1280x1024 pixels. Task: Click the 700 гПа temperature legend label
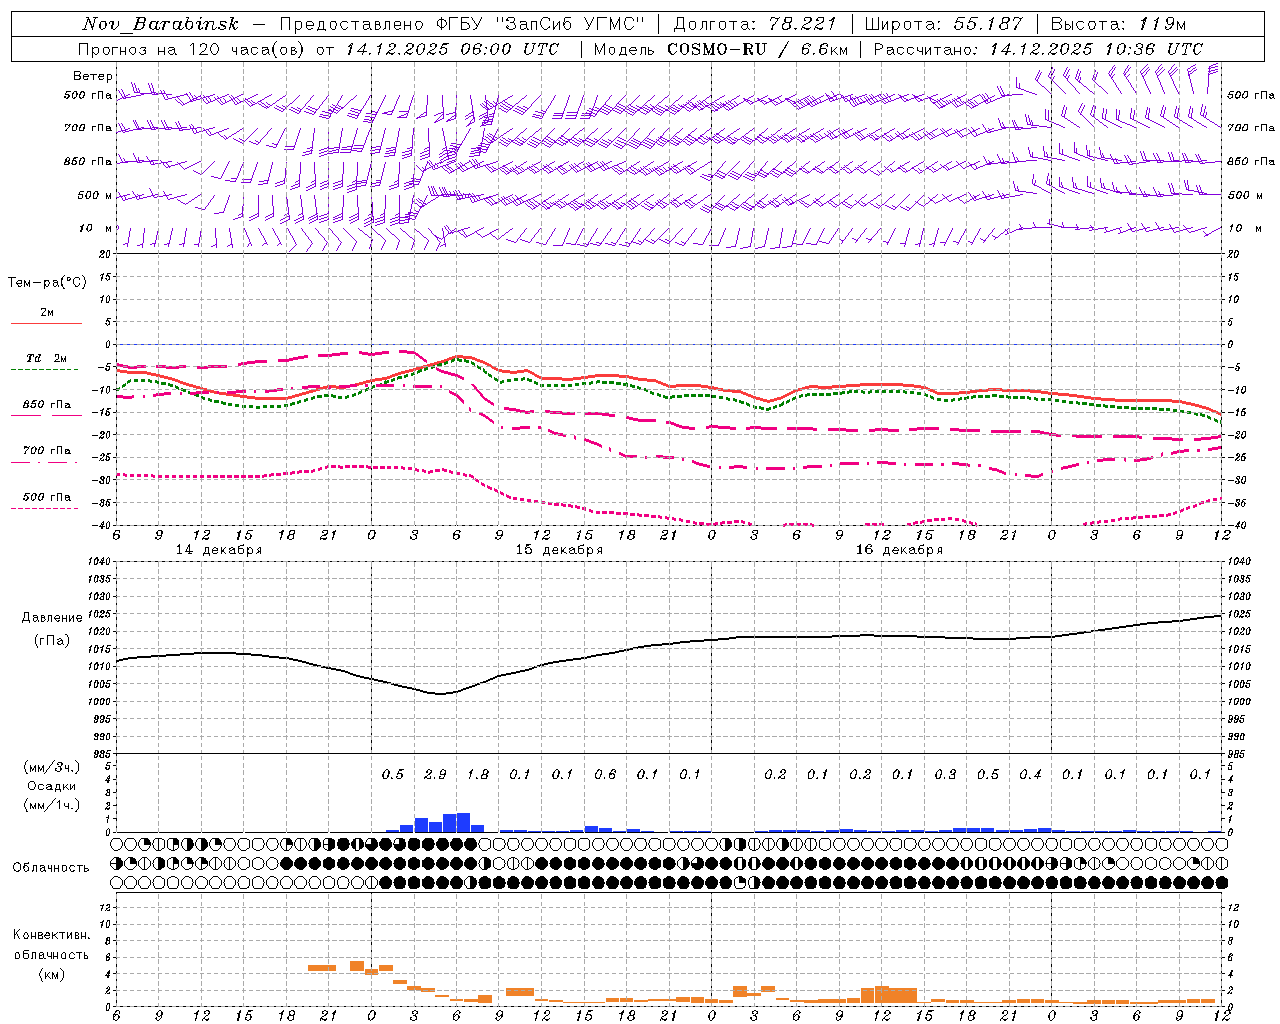(47, 451)
